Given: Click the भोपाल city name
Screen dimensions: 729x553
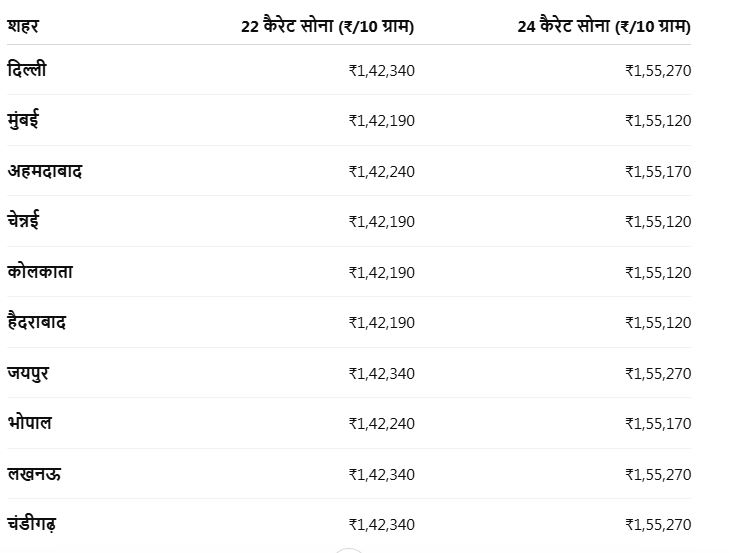Looking at the screenshot, I should (29, 423).
